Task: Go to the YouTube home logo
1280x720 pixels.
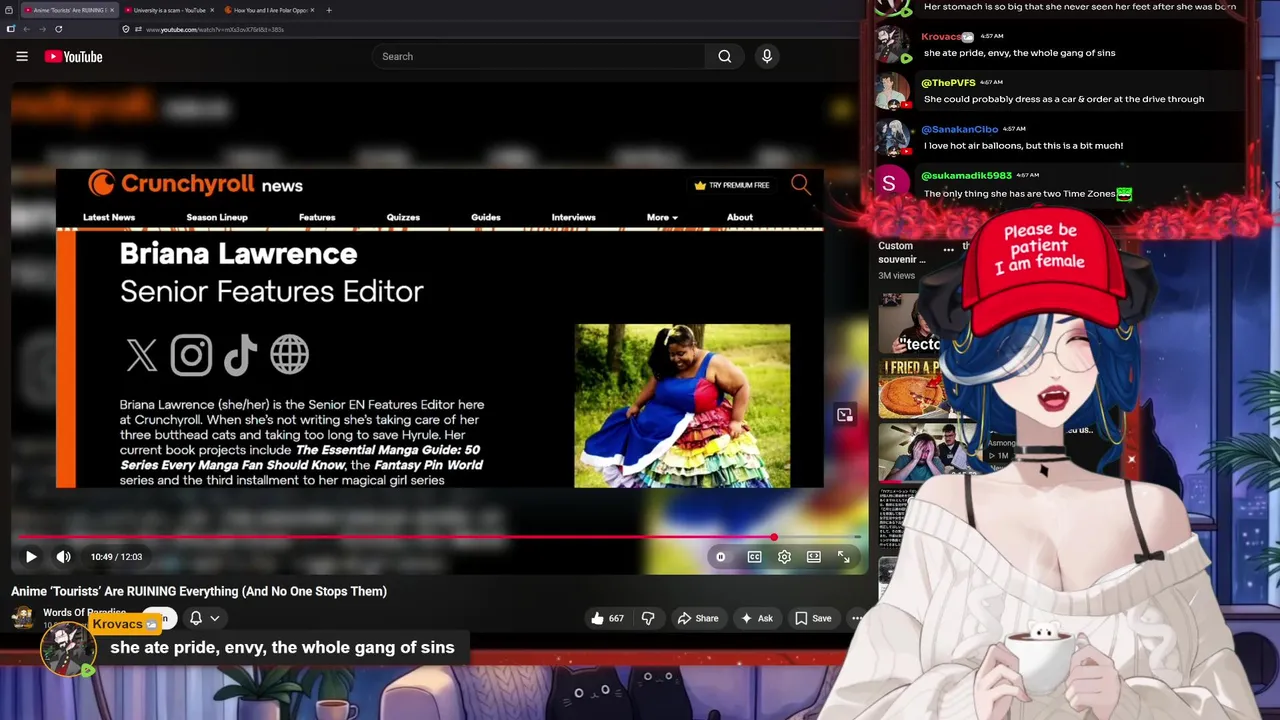Action: pyautogui.click(x=73, y=57)
